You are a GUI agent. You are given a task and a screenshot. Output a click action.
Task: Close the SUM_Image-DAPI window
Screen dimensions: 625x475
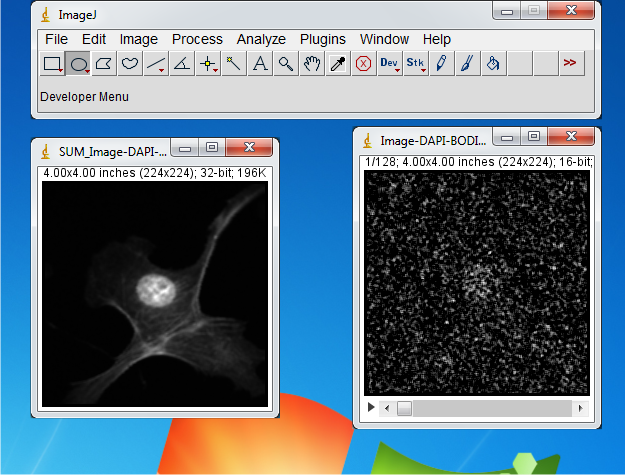pos(249,147)
